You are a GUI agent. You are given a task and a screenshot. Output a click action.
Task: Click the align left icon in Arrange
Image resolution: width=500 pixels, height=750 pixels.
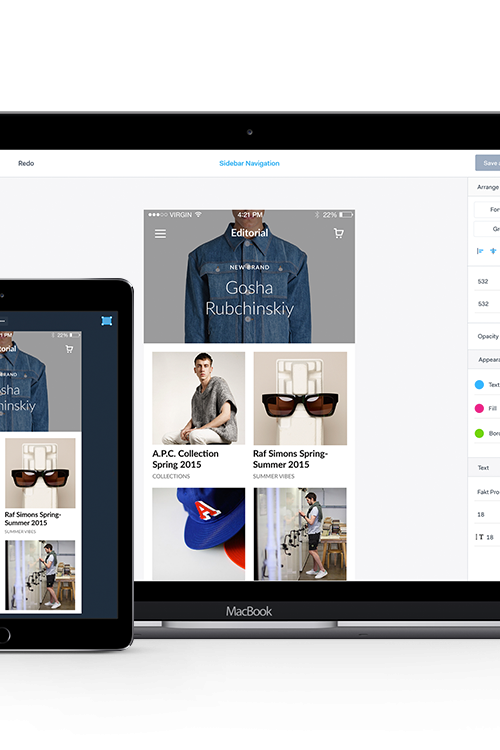480,251
